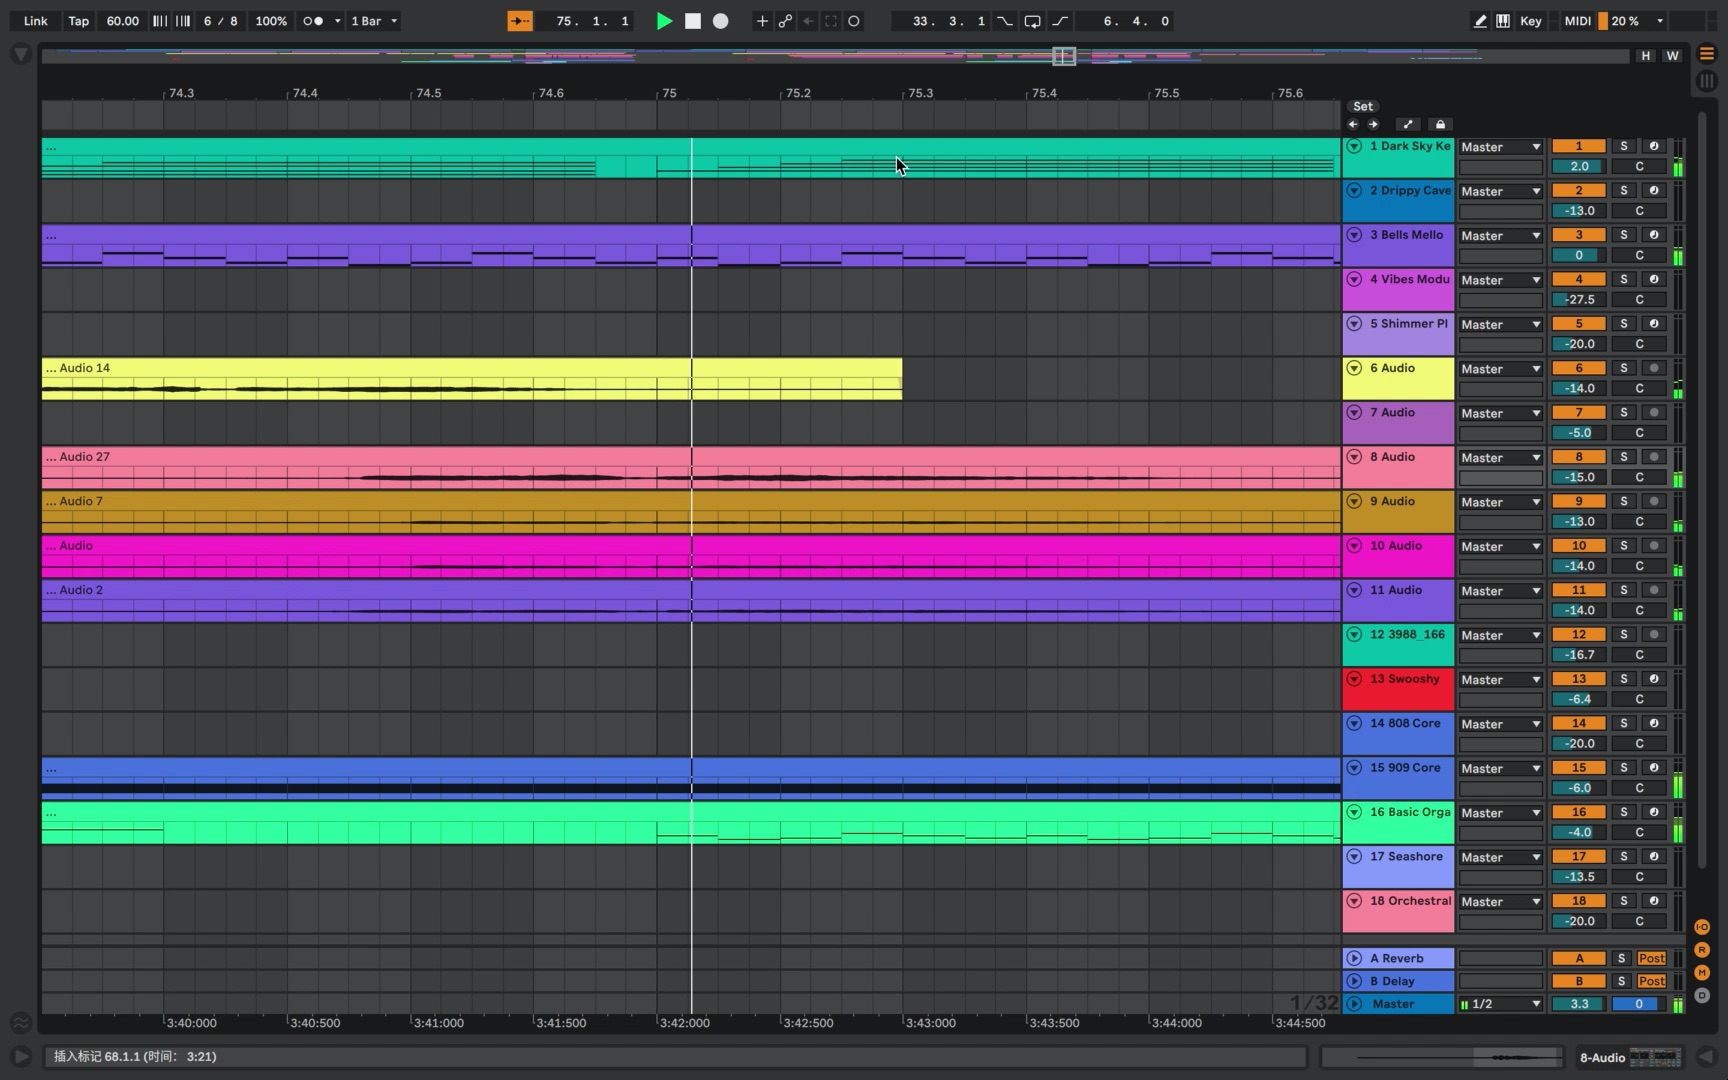Deactivate track 3 Bells Mello activator

pyautogui.click(x=1579, y=235)
